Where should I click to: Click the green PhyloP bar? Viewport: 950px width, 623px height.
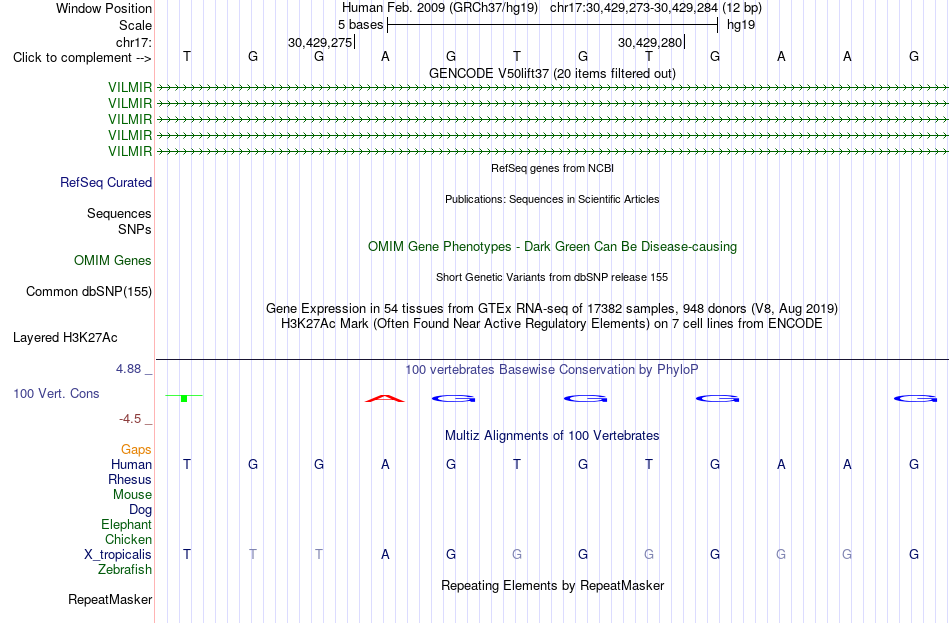coord(184,398)
